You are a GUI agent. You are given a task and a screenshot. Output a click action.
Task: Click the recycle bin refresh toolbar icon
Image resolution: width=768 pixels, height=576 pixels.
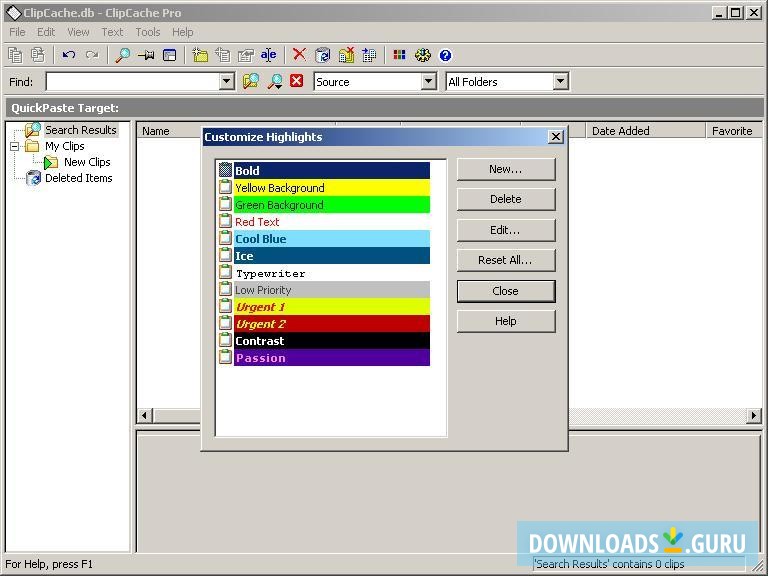point(322,55)
